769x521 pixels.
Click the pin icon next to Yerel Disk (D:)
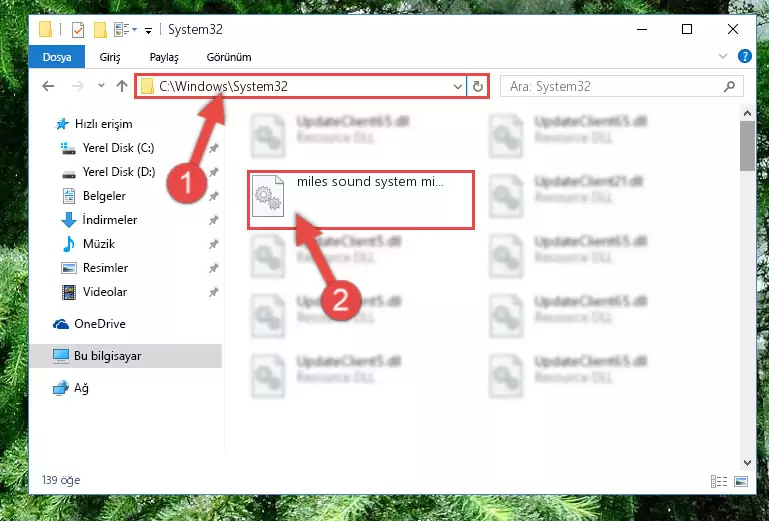point(213,172)
